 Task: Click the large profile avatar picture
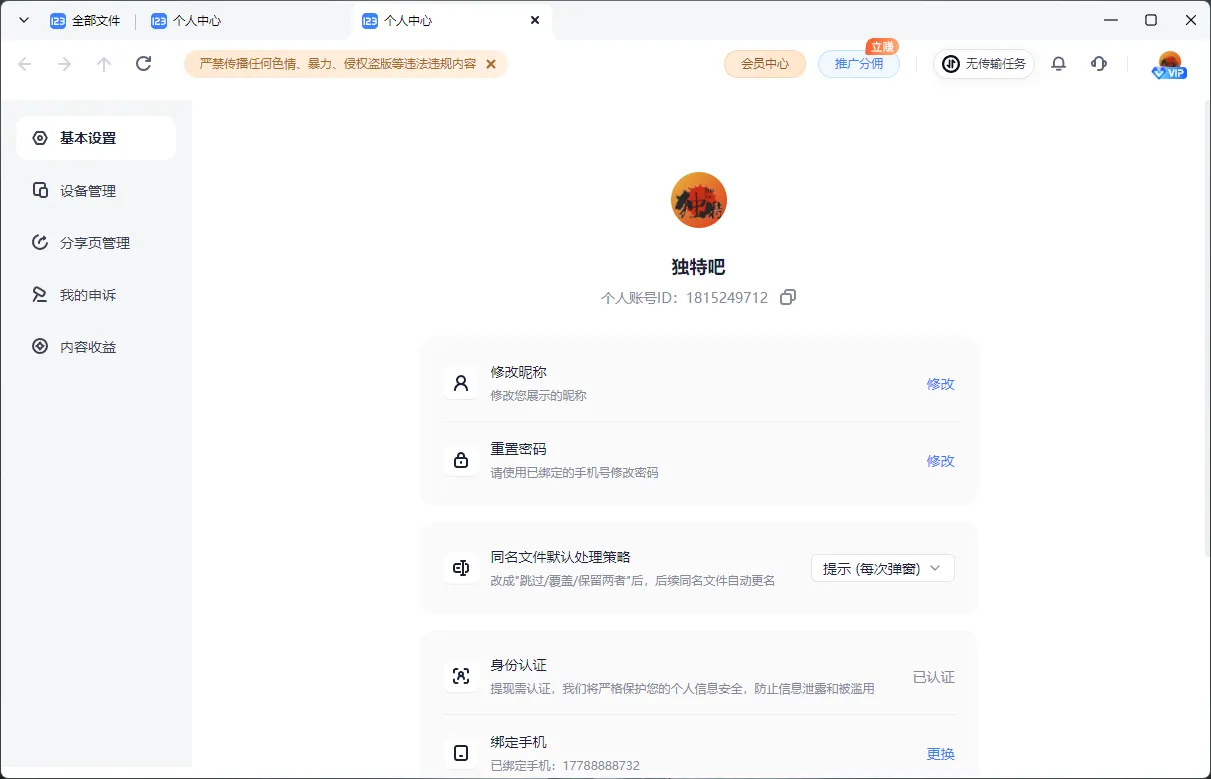699,200
